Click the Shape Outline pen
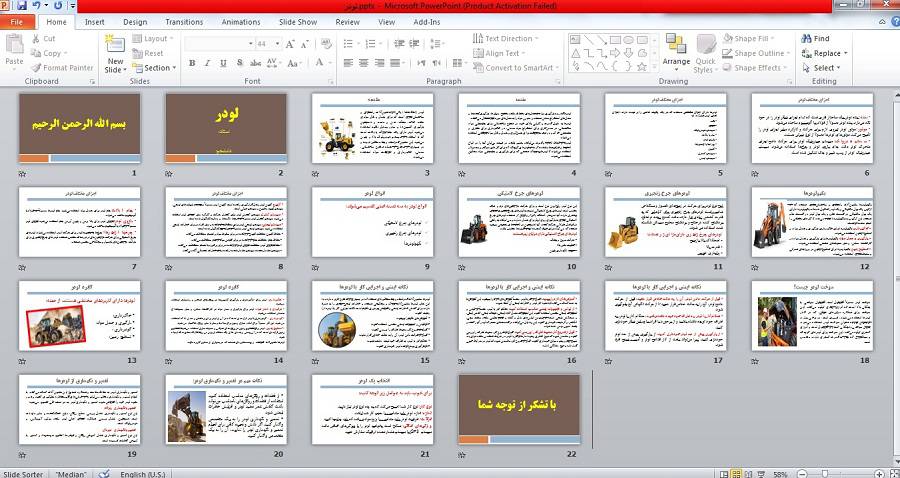This screenshot has width=900, height=478. 728,53
